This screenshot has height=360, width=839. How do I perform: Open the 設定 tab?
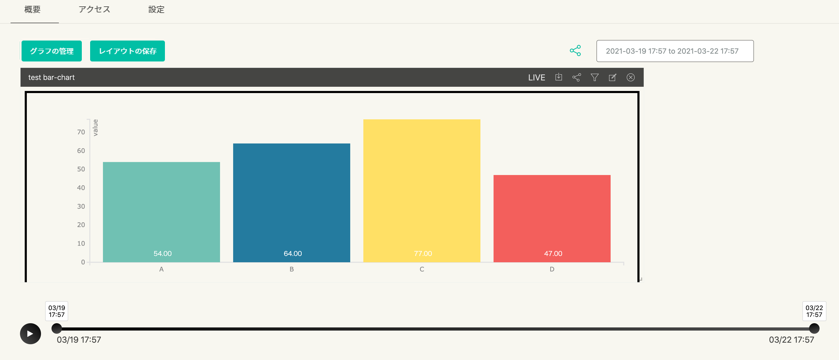(x=156, y=10)
